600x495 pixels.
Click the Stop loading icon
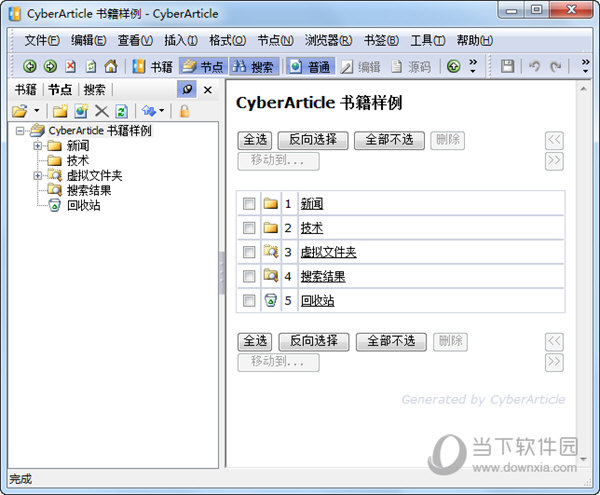click(70, 67)
